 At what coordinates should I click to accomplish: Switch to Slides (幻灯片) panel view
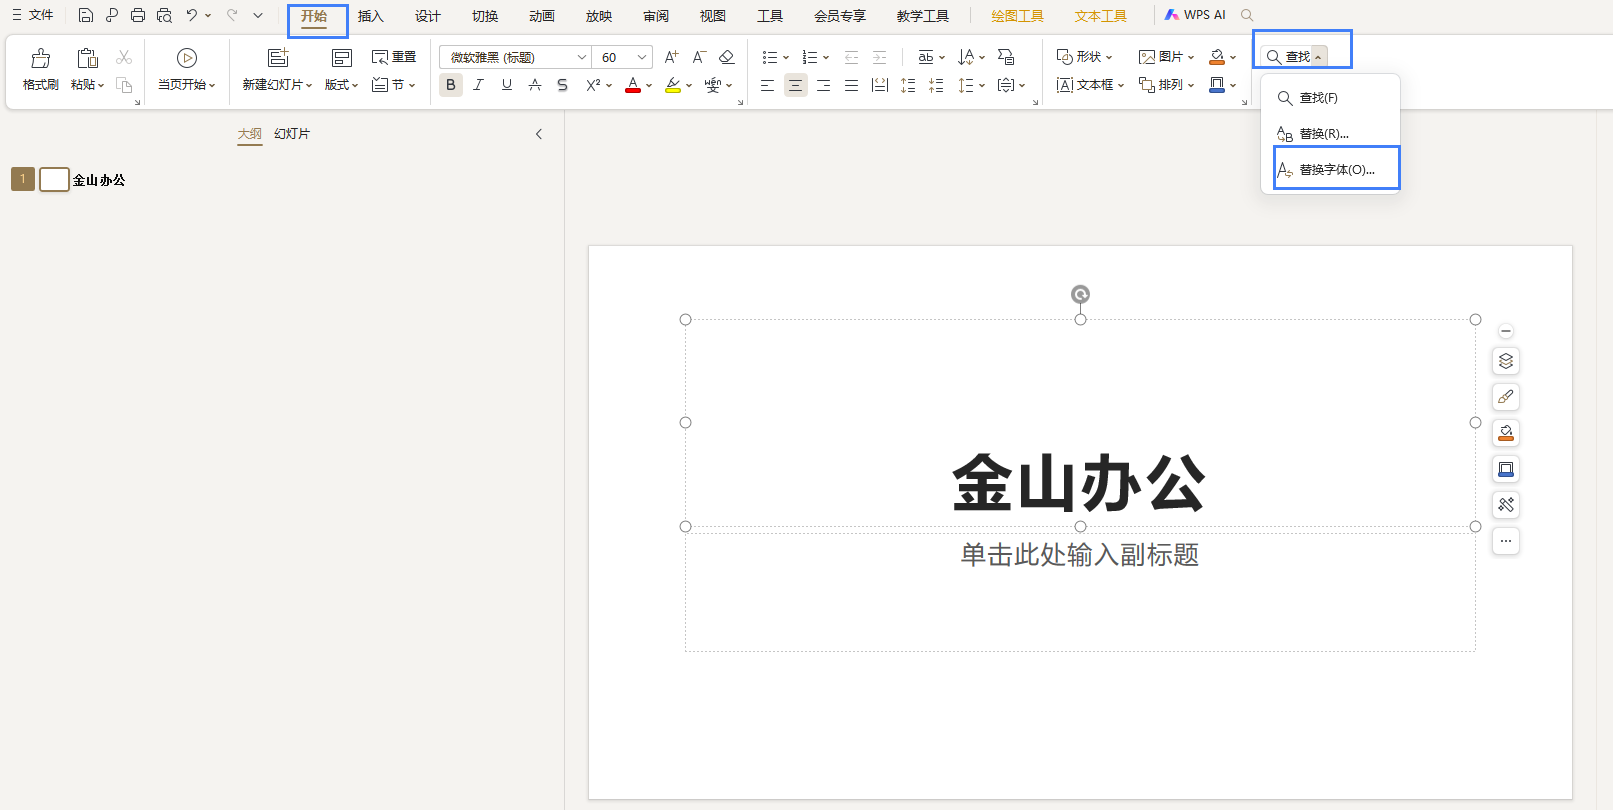[x=292, y=133]
